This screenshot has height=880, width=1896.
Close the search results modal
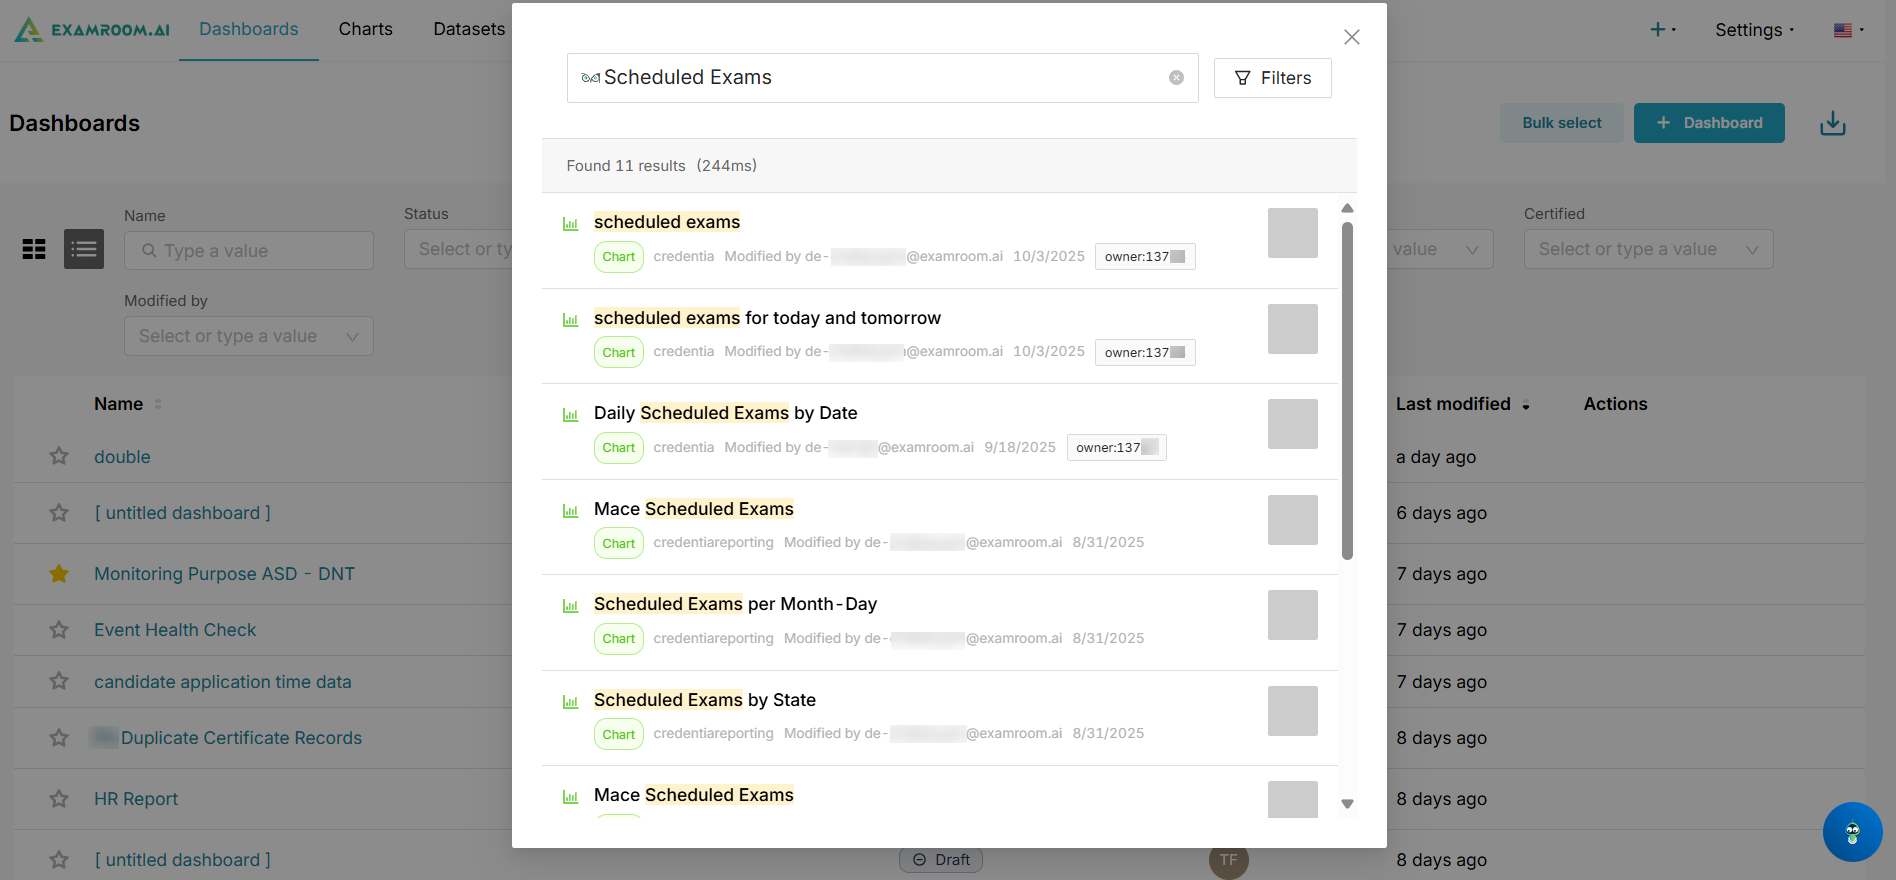pyautogui.click(x=1351, y=37)
